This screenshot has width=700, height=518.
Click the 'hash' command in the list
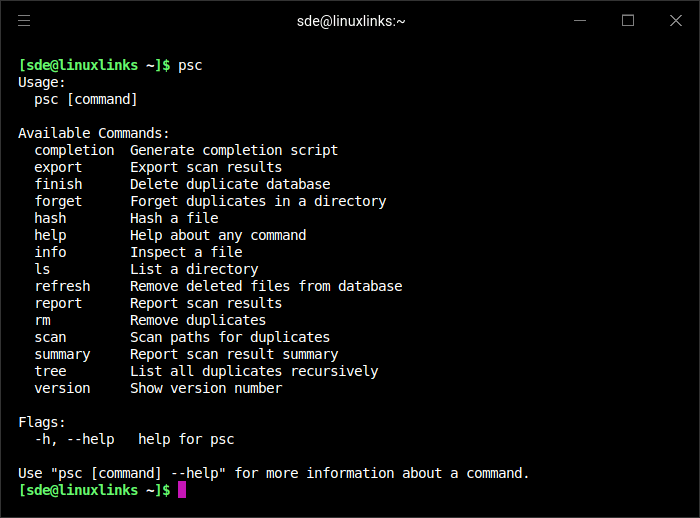50,218
